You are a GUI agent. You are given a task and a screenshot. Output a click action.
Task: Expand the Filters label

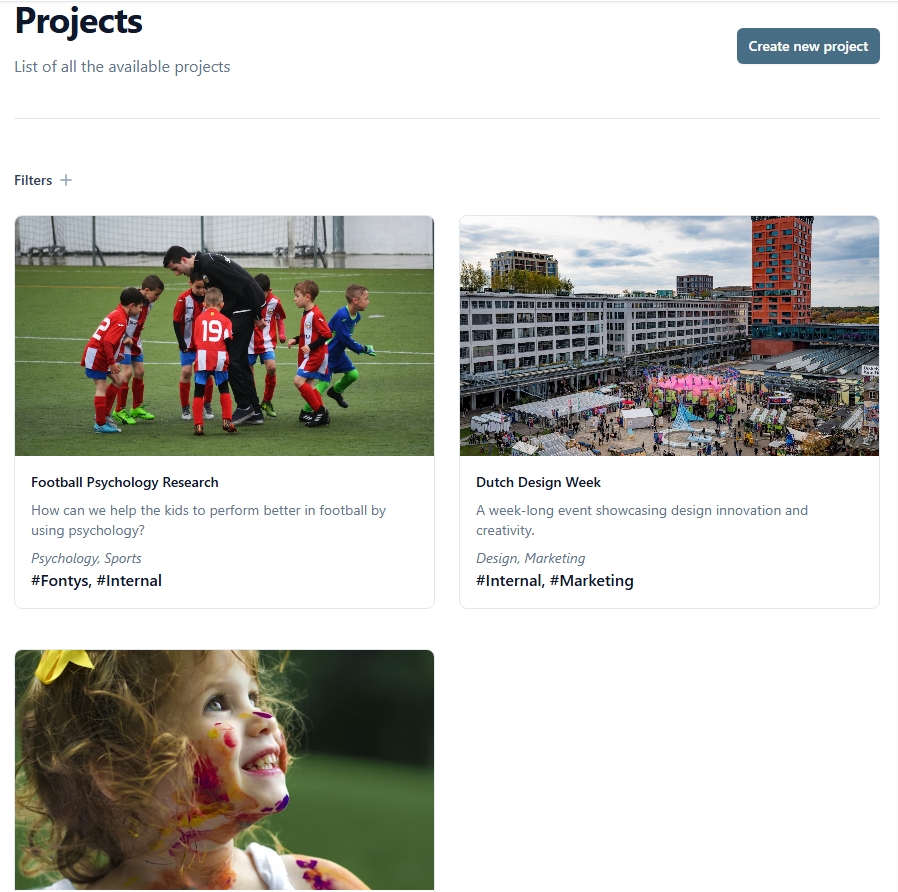tap(33, 180)
